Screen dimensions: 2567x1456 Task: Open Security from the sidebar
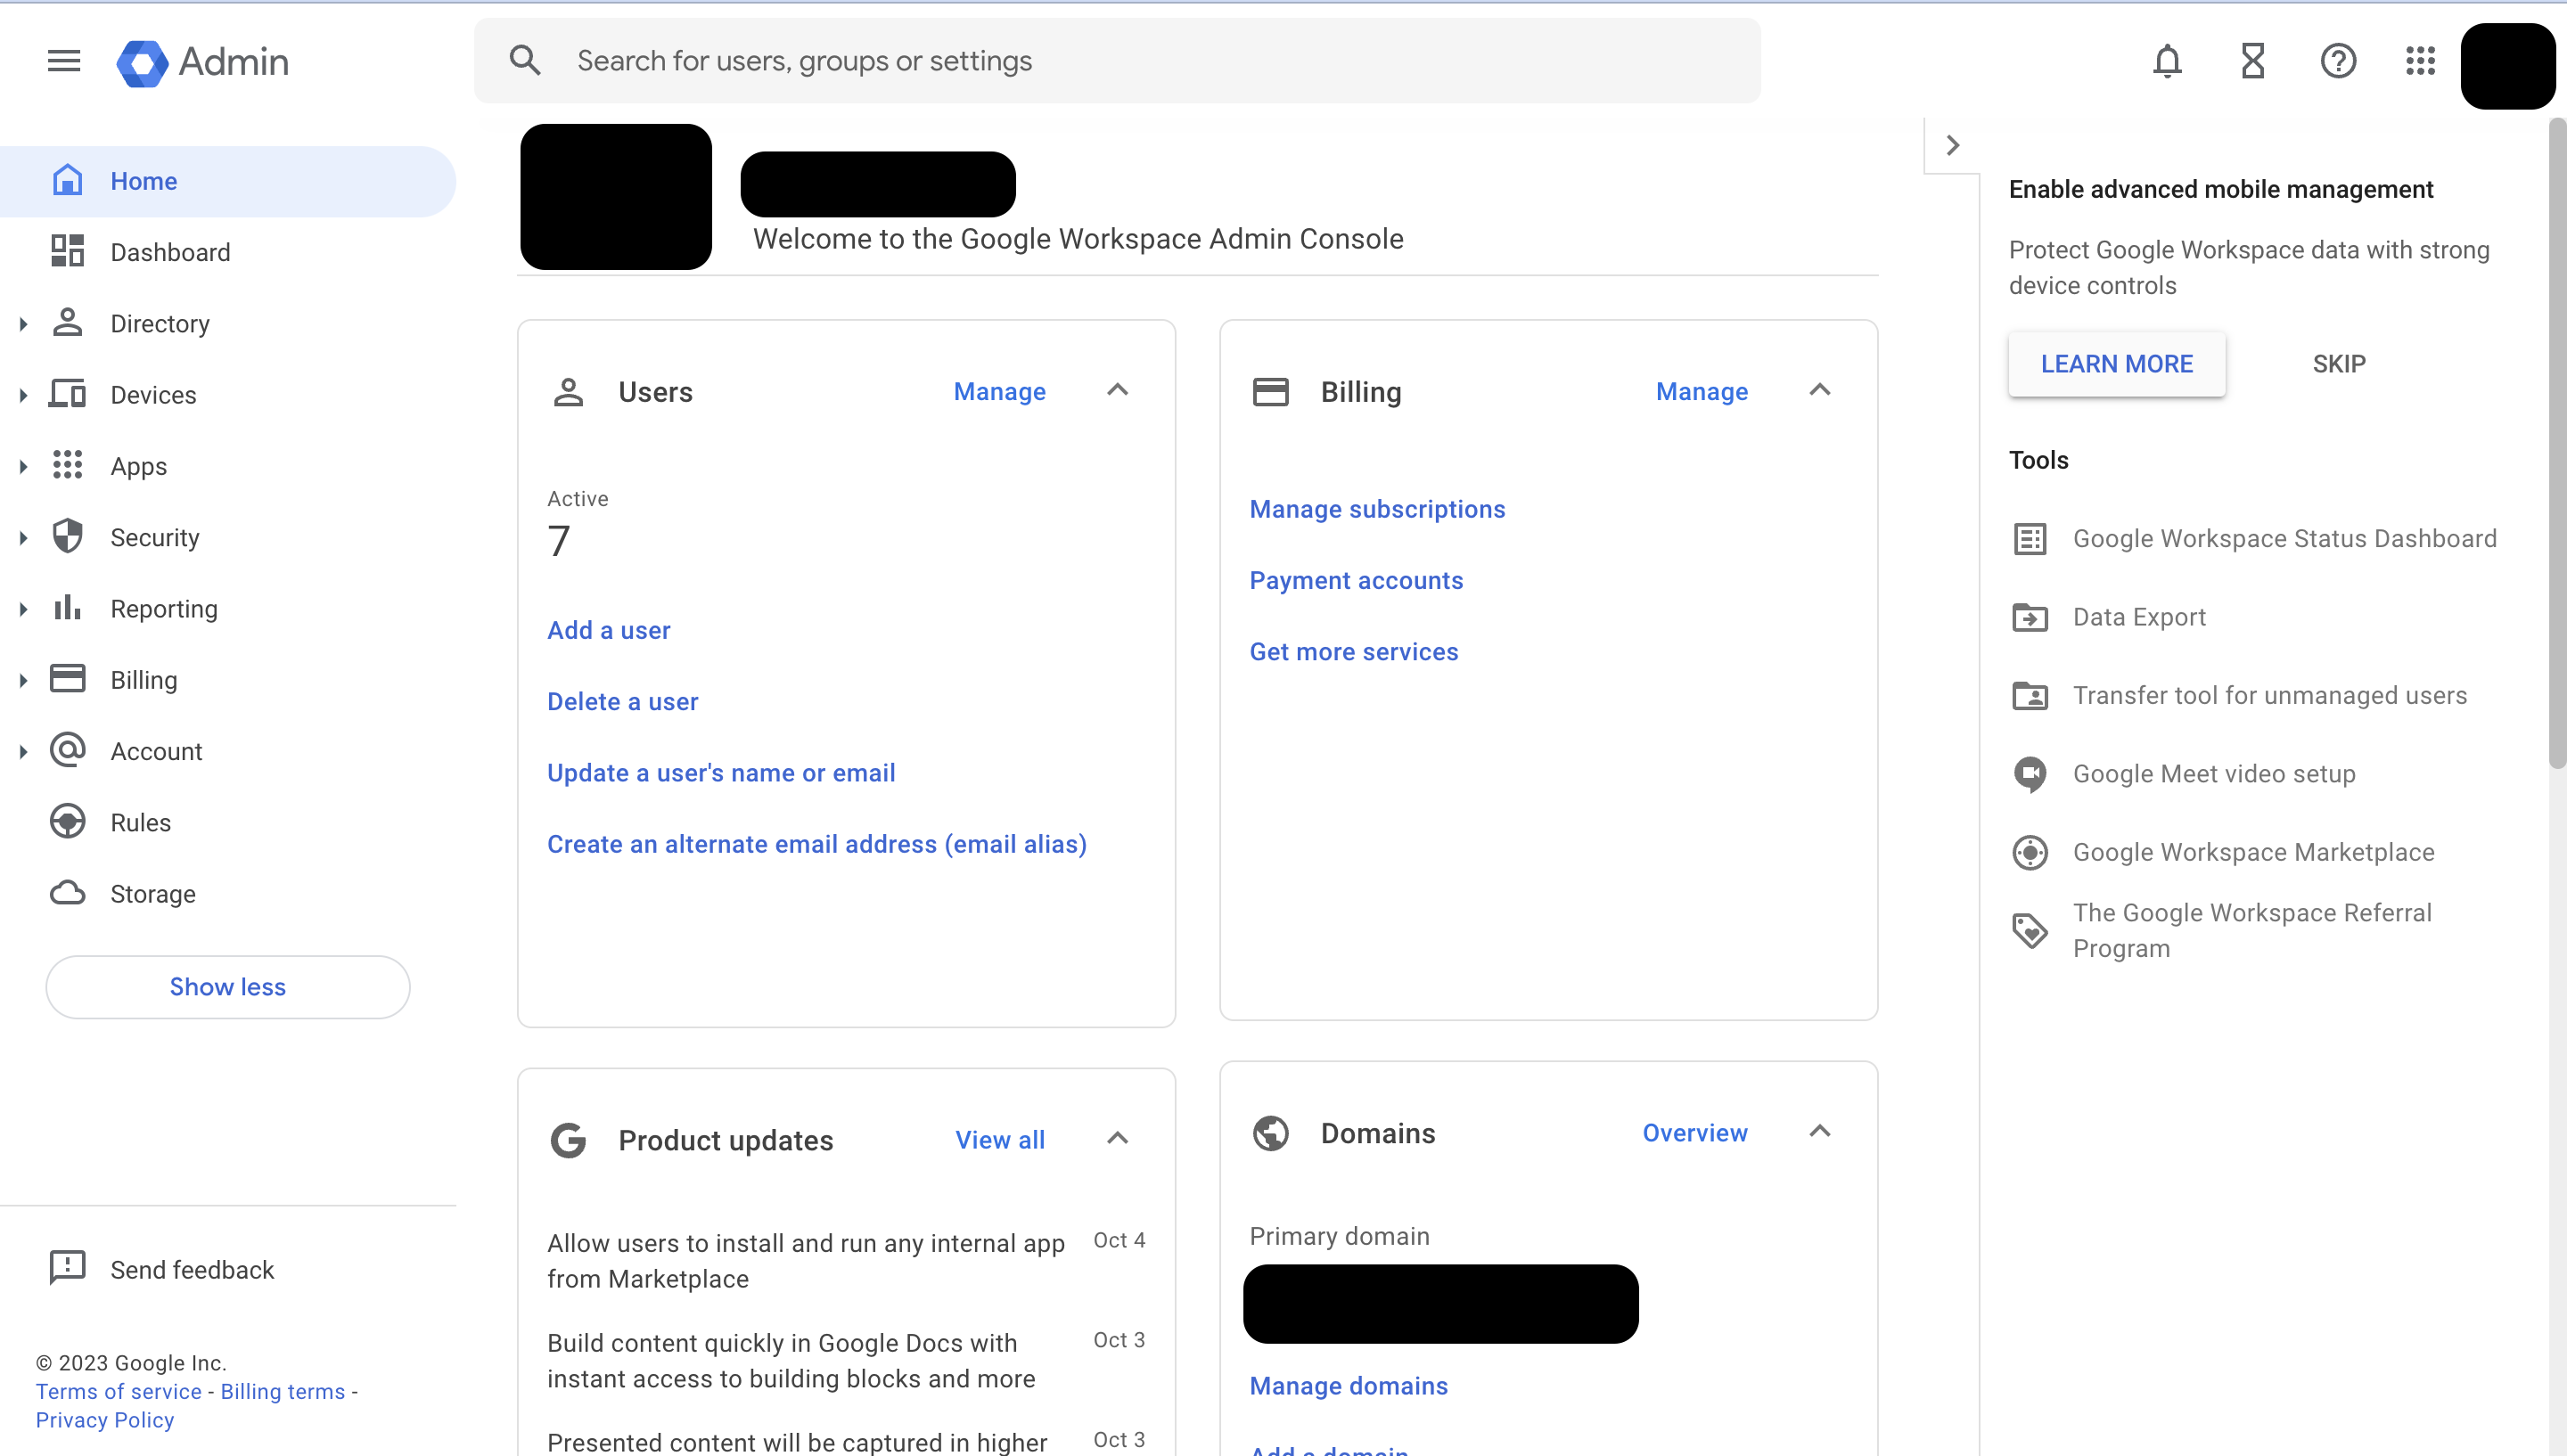pyautogui.click(x=228, y=537)
